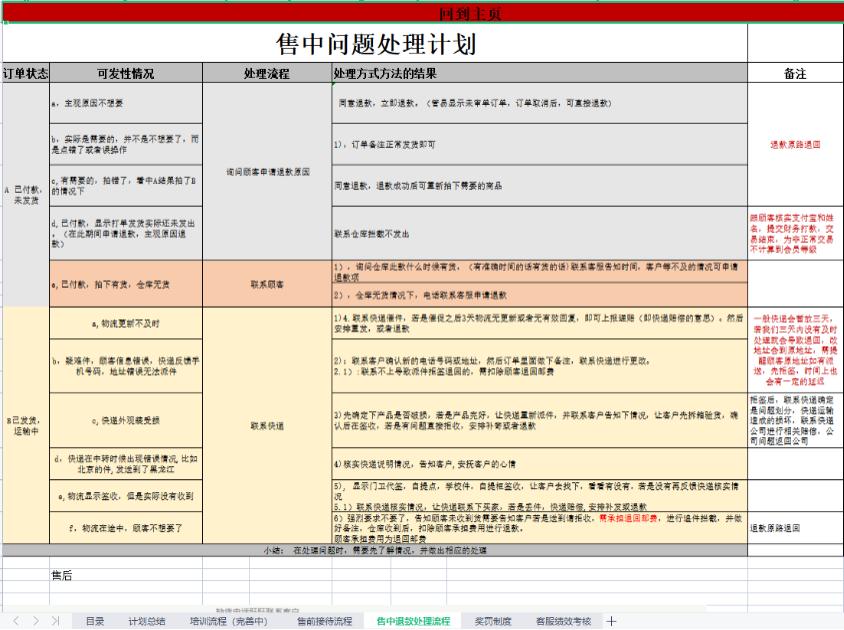Select the red 退款原路退回 note cell
Screen dimensions: 844x630
[795, 145]
